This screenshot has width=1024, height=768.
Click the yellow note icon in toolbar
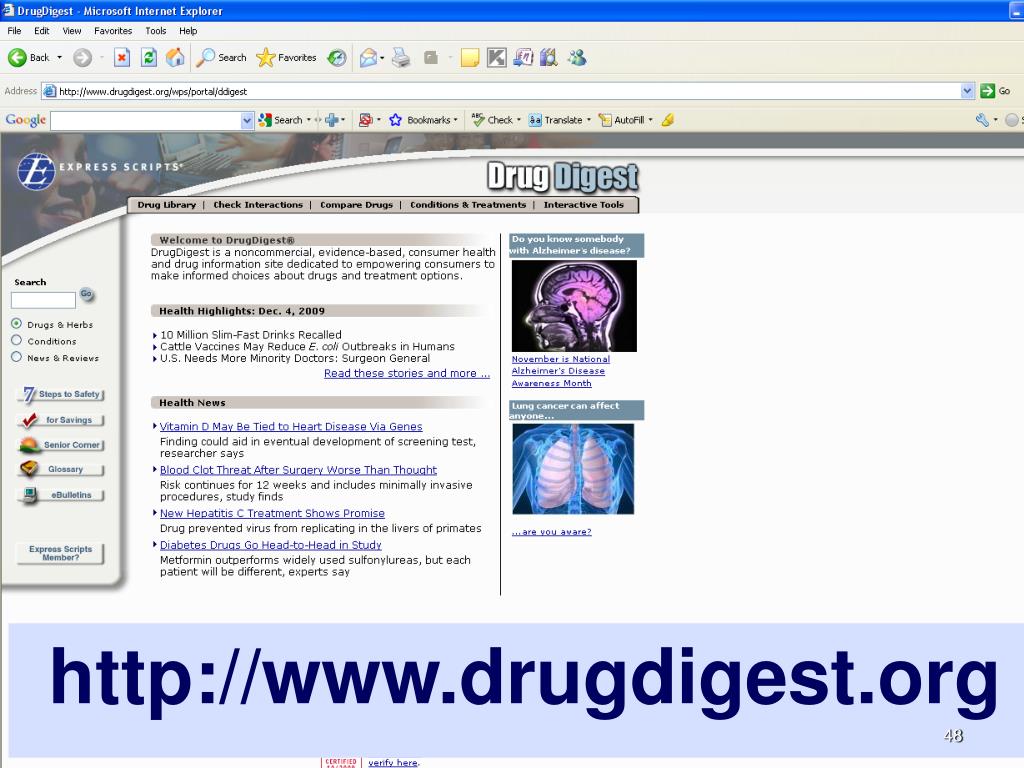click(470, 57)
